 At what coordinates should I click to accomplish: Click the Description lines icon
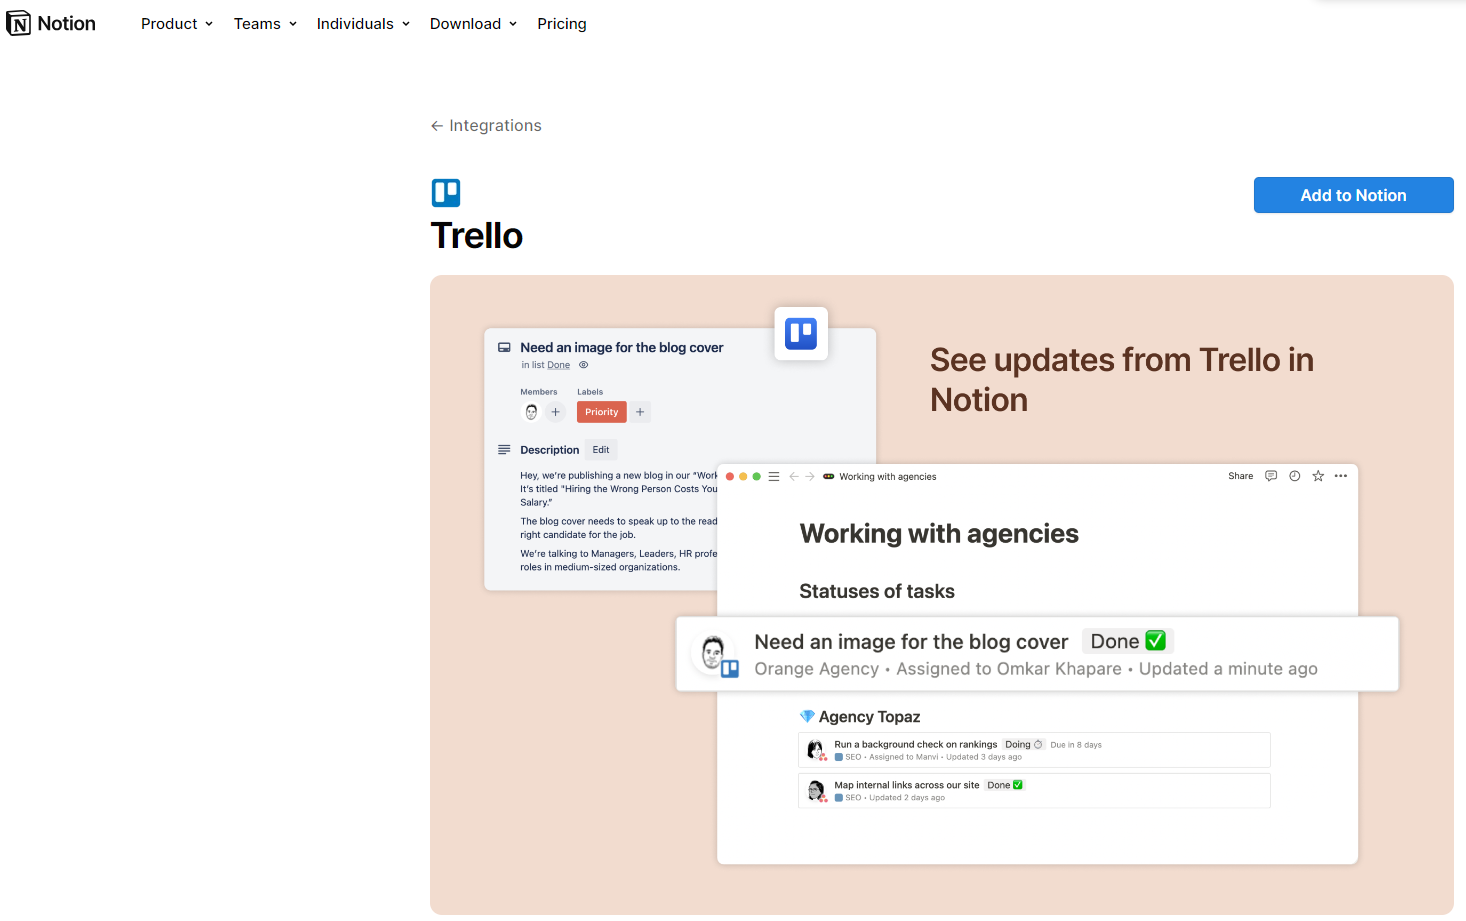pyautogui.click(x=504, y=450)
